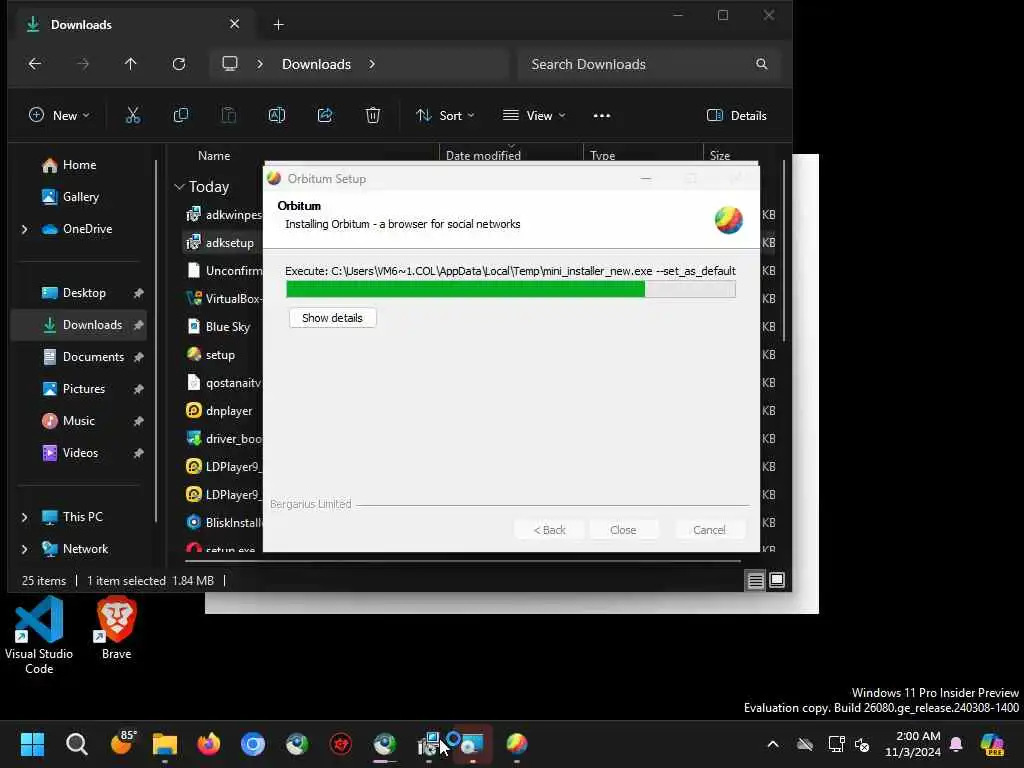The width and height of the screenshot is (1024, 768).
Task: Open Orbitum icon on taskbar
Action: 517,744
